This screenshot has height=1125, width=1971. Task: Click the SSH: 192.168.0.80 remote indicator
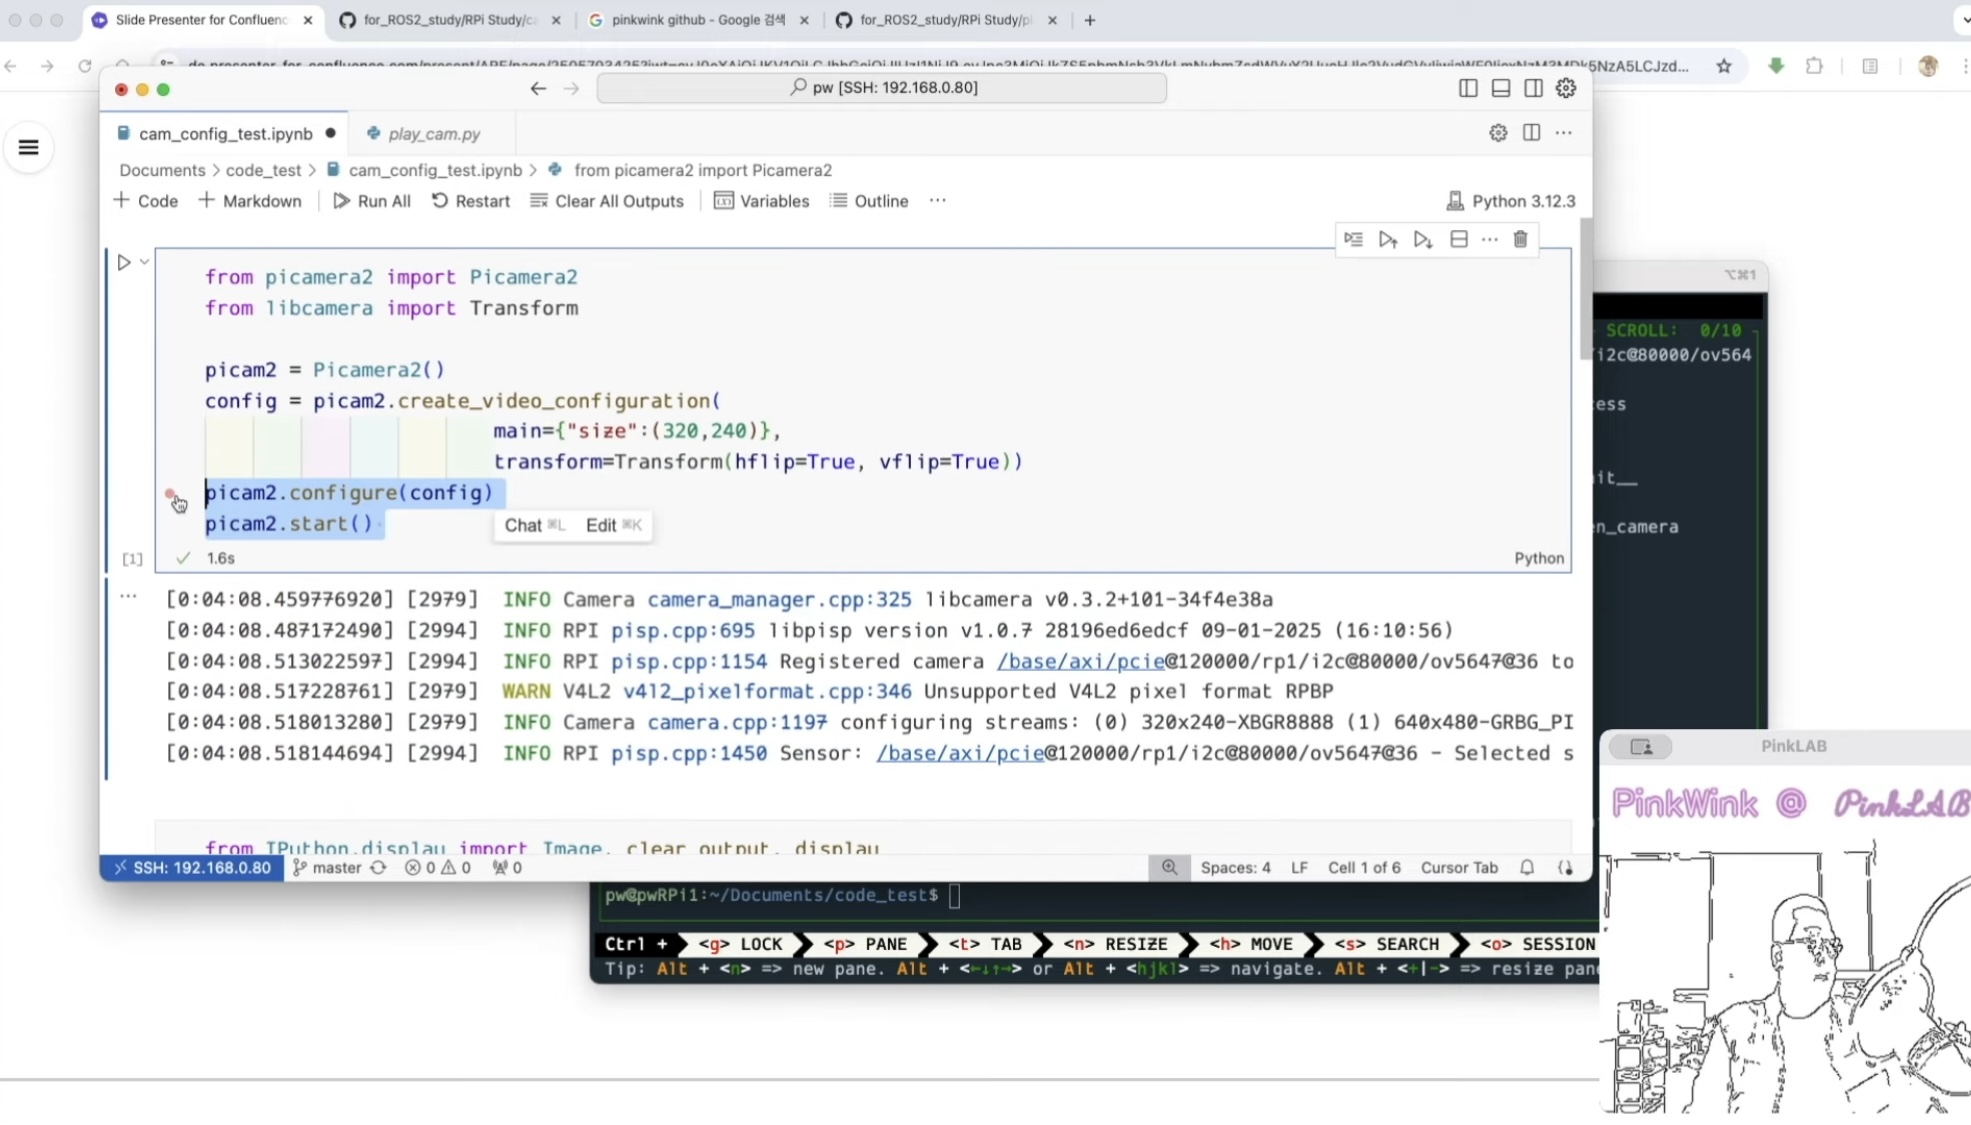(x=191, y=867)
